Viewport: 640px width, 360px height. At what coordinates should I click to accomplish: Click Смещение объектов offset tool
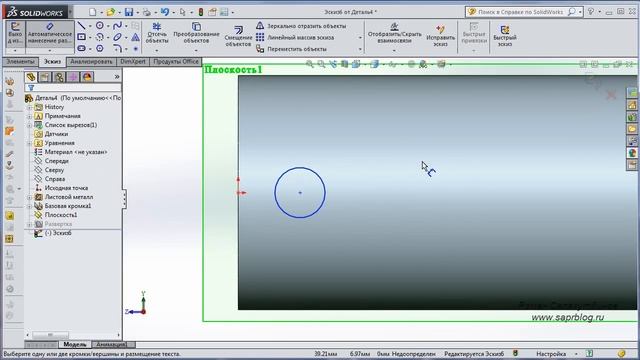coord(238,36)
